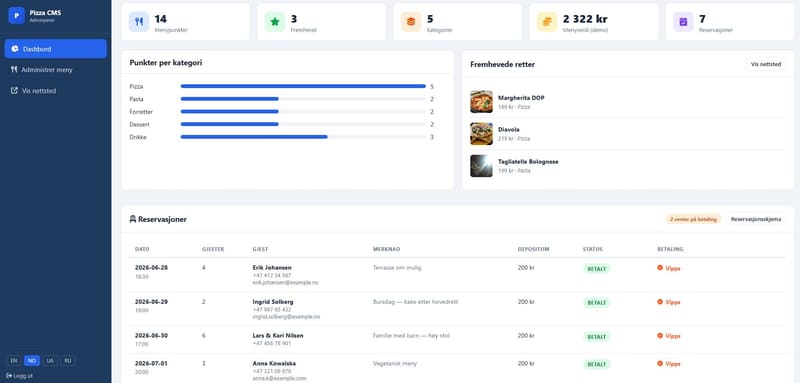Click the Vis nettsted external link icon
Viewport: 800px width, 383px height.
pos(14,90)
